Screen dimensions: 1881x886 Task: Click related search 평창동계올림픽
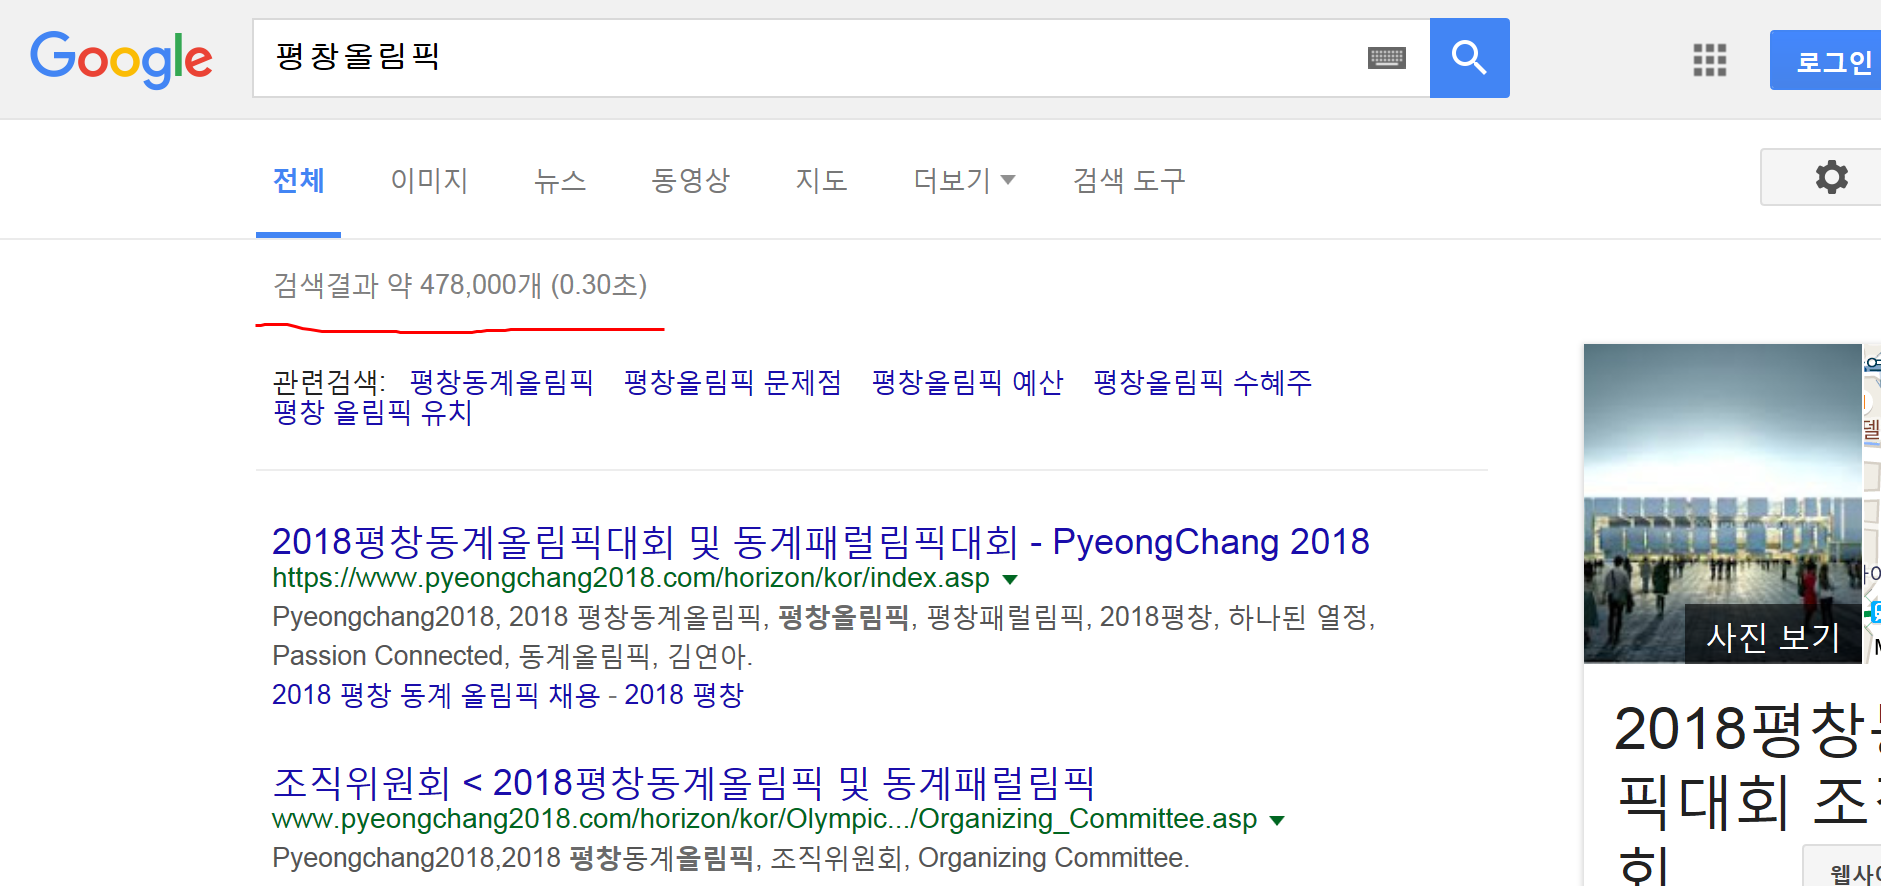click(x=501, y=382)
